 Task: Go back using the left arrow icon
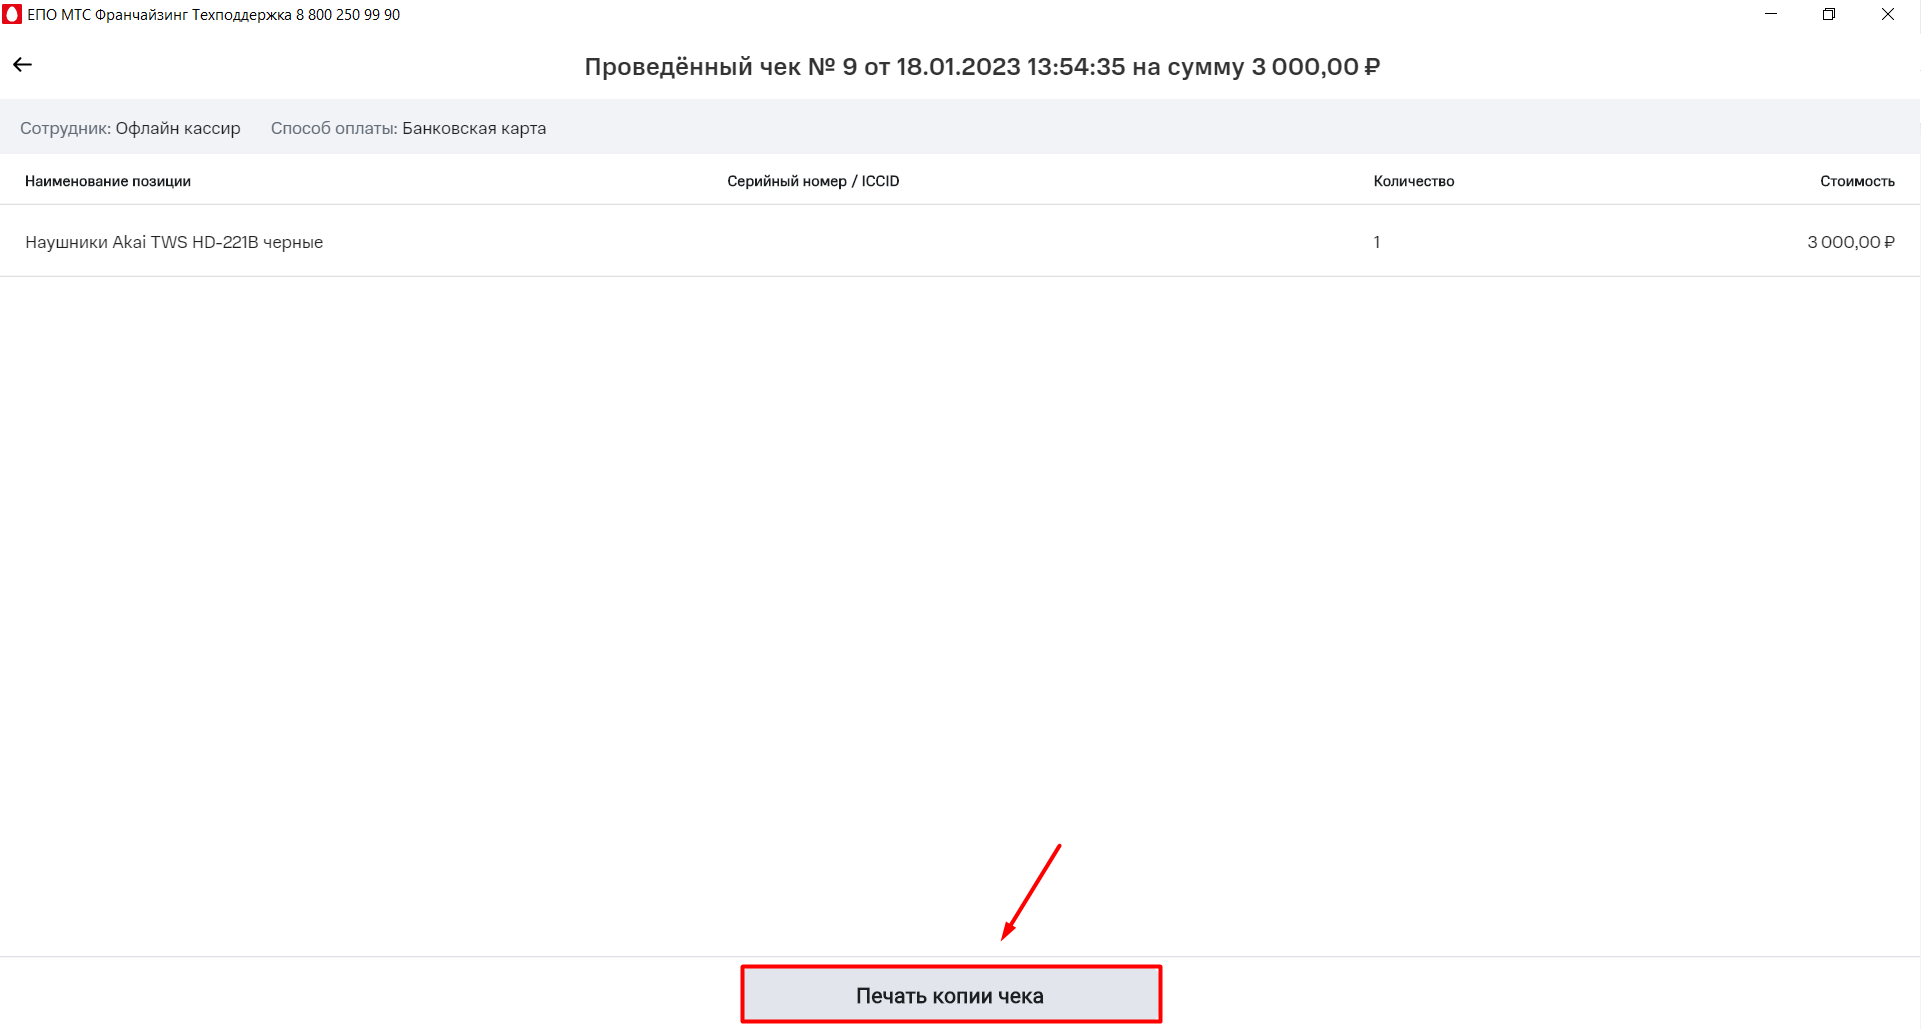tap(22, 65)
